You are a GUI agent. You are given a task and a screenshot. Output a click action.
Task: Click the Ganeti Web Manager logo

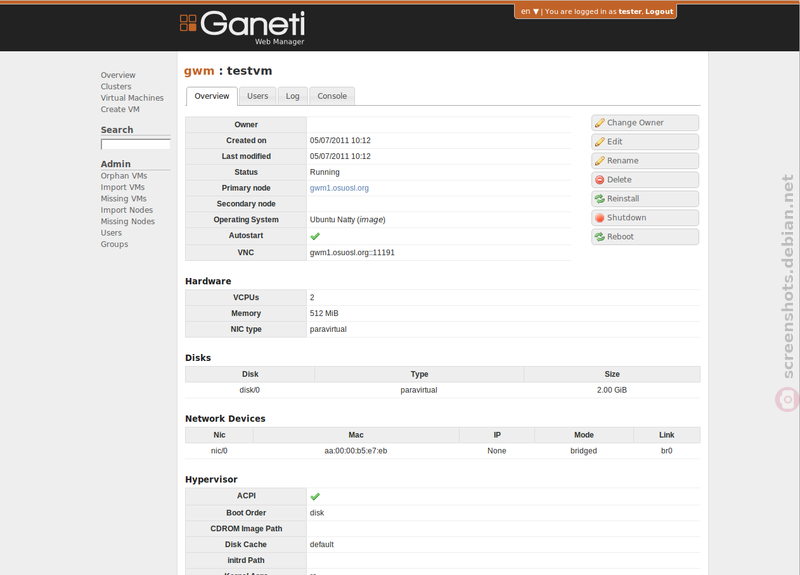tap(242, 28)
